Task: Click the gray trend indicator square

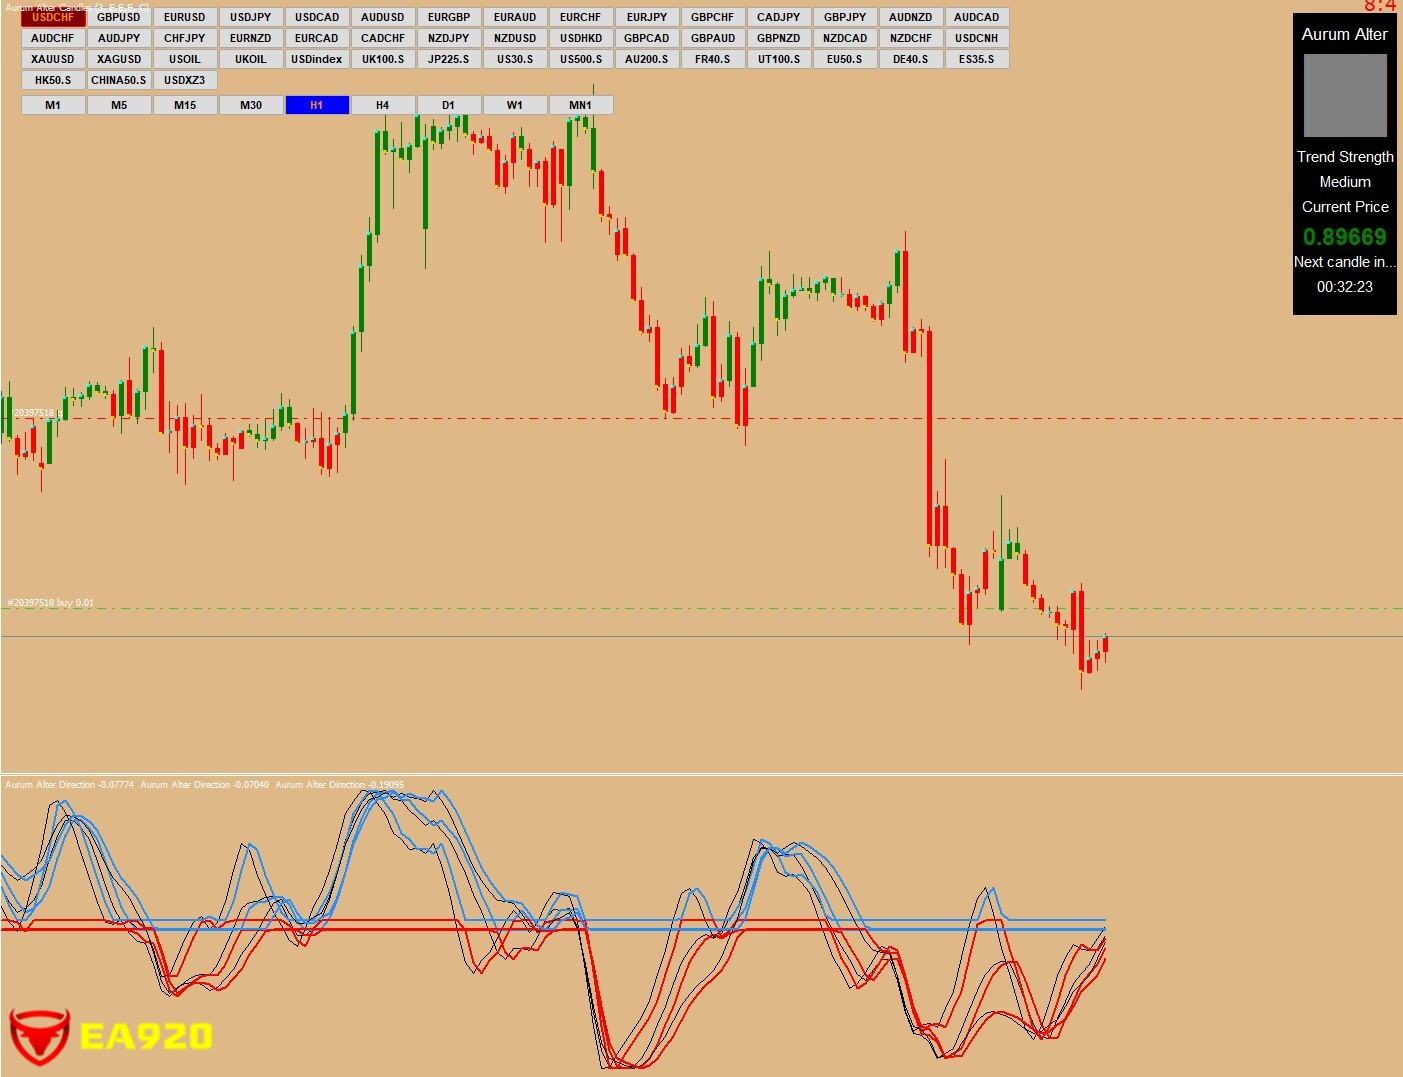Action: pos(1345,96)
